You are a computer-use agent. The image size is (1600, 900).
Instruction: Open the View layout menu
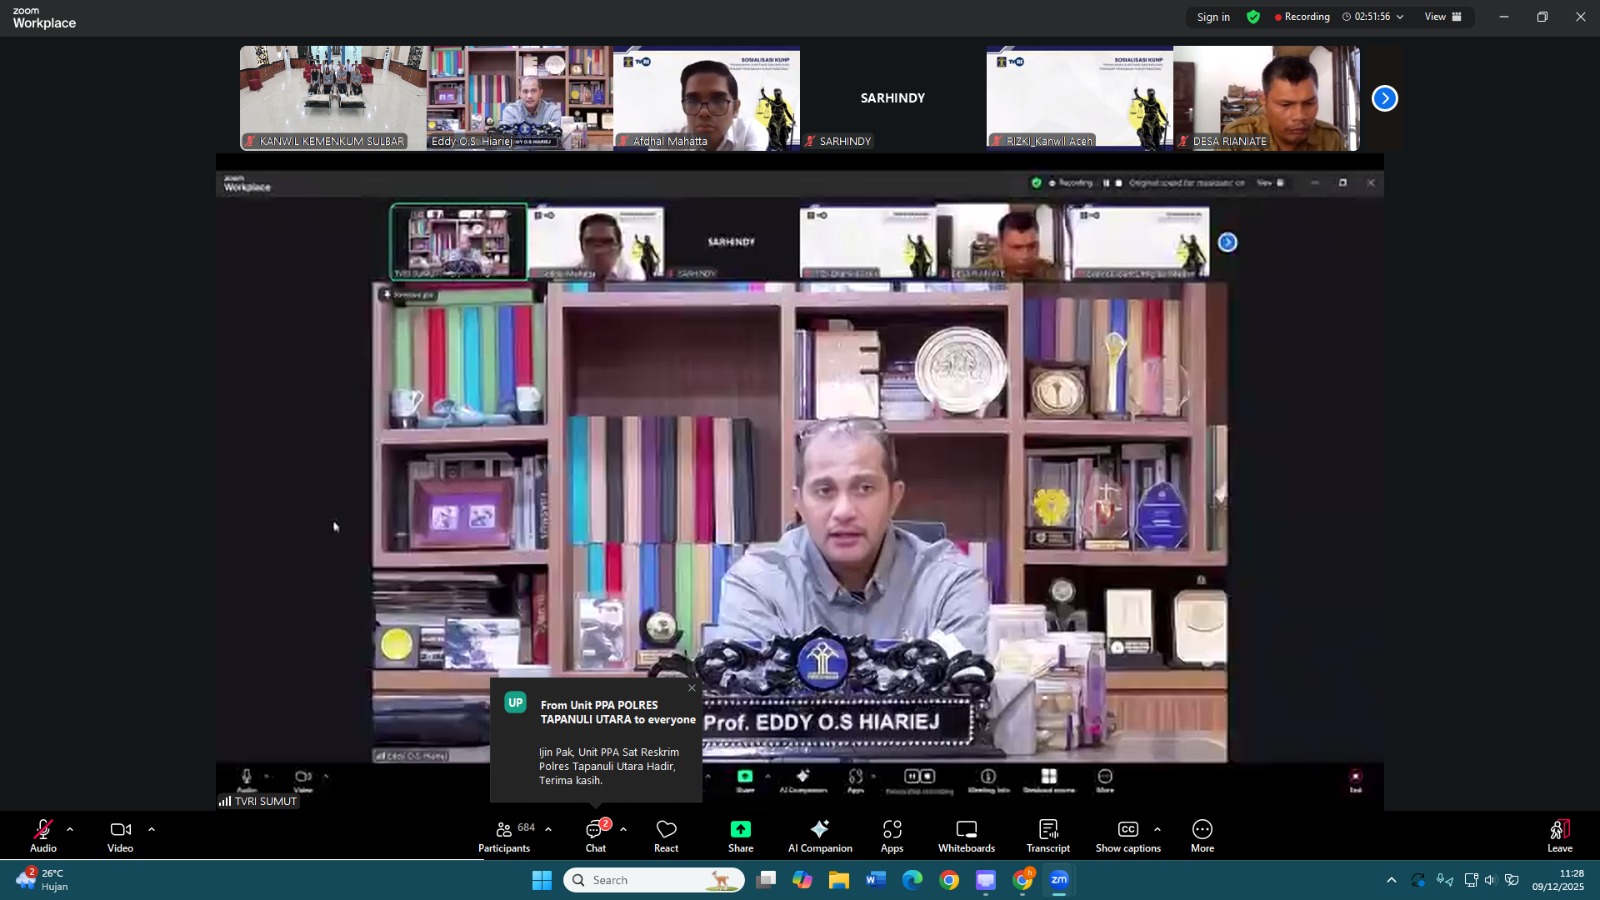tap(1443, 17)
